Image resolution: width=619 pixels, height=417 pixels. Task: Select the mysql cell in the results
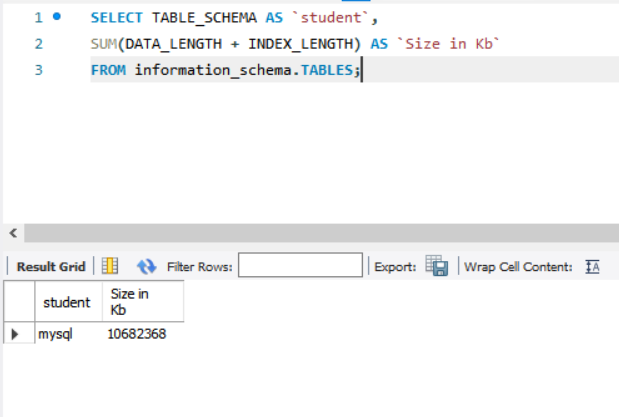68,334
